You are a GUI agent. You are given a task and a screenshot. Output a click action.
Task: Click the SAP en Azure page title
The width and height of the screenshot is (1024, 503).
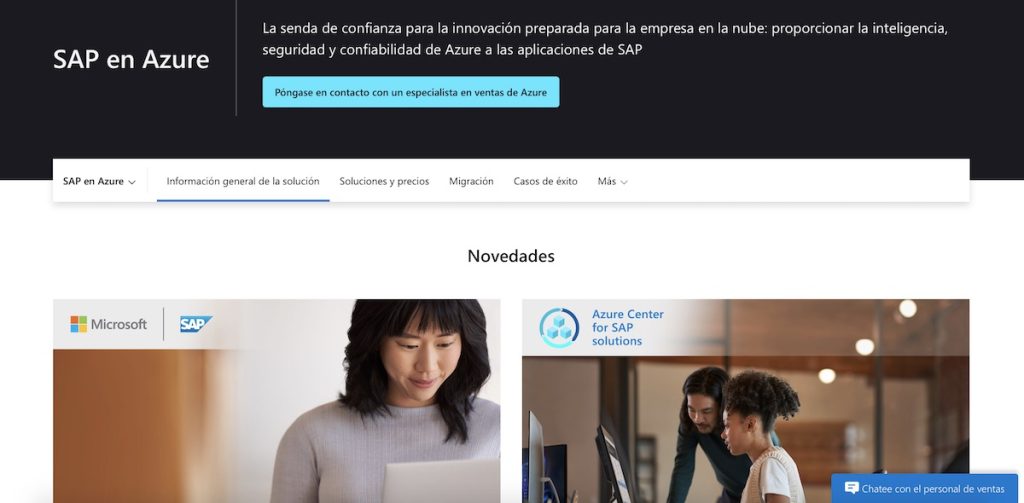pos(131,59)
